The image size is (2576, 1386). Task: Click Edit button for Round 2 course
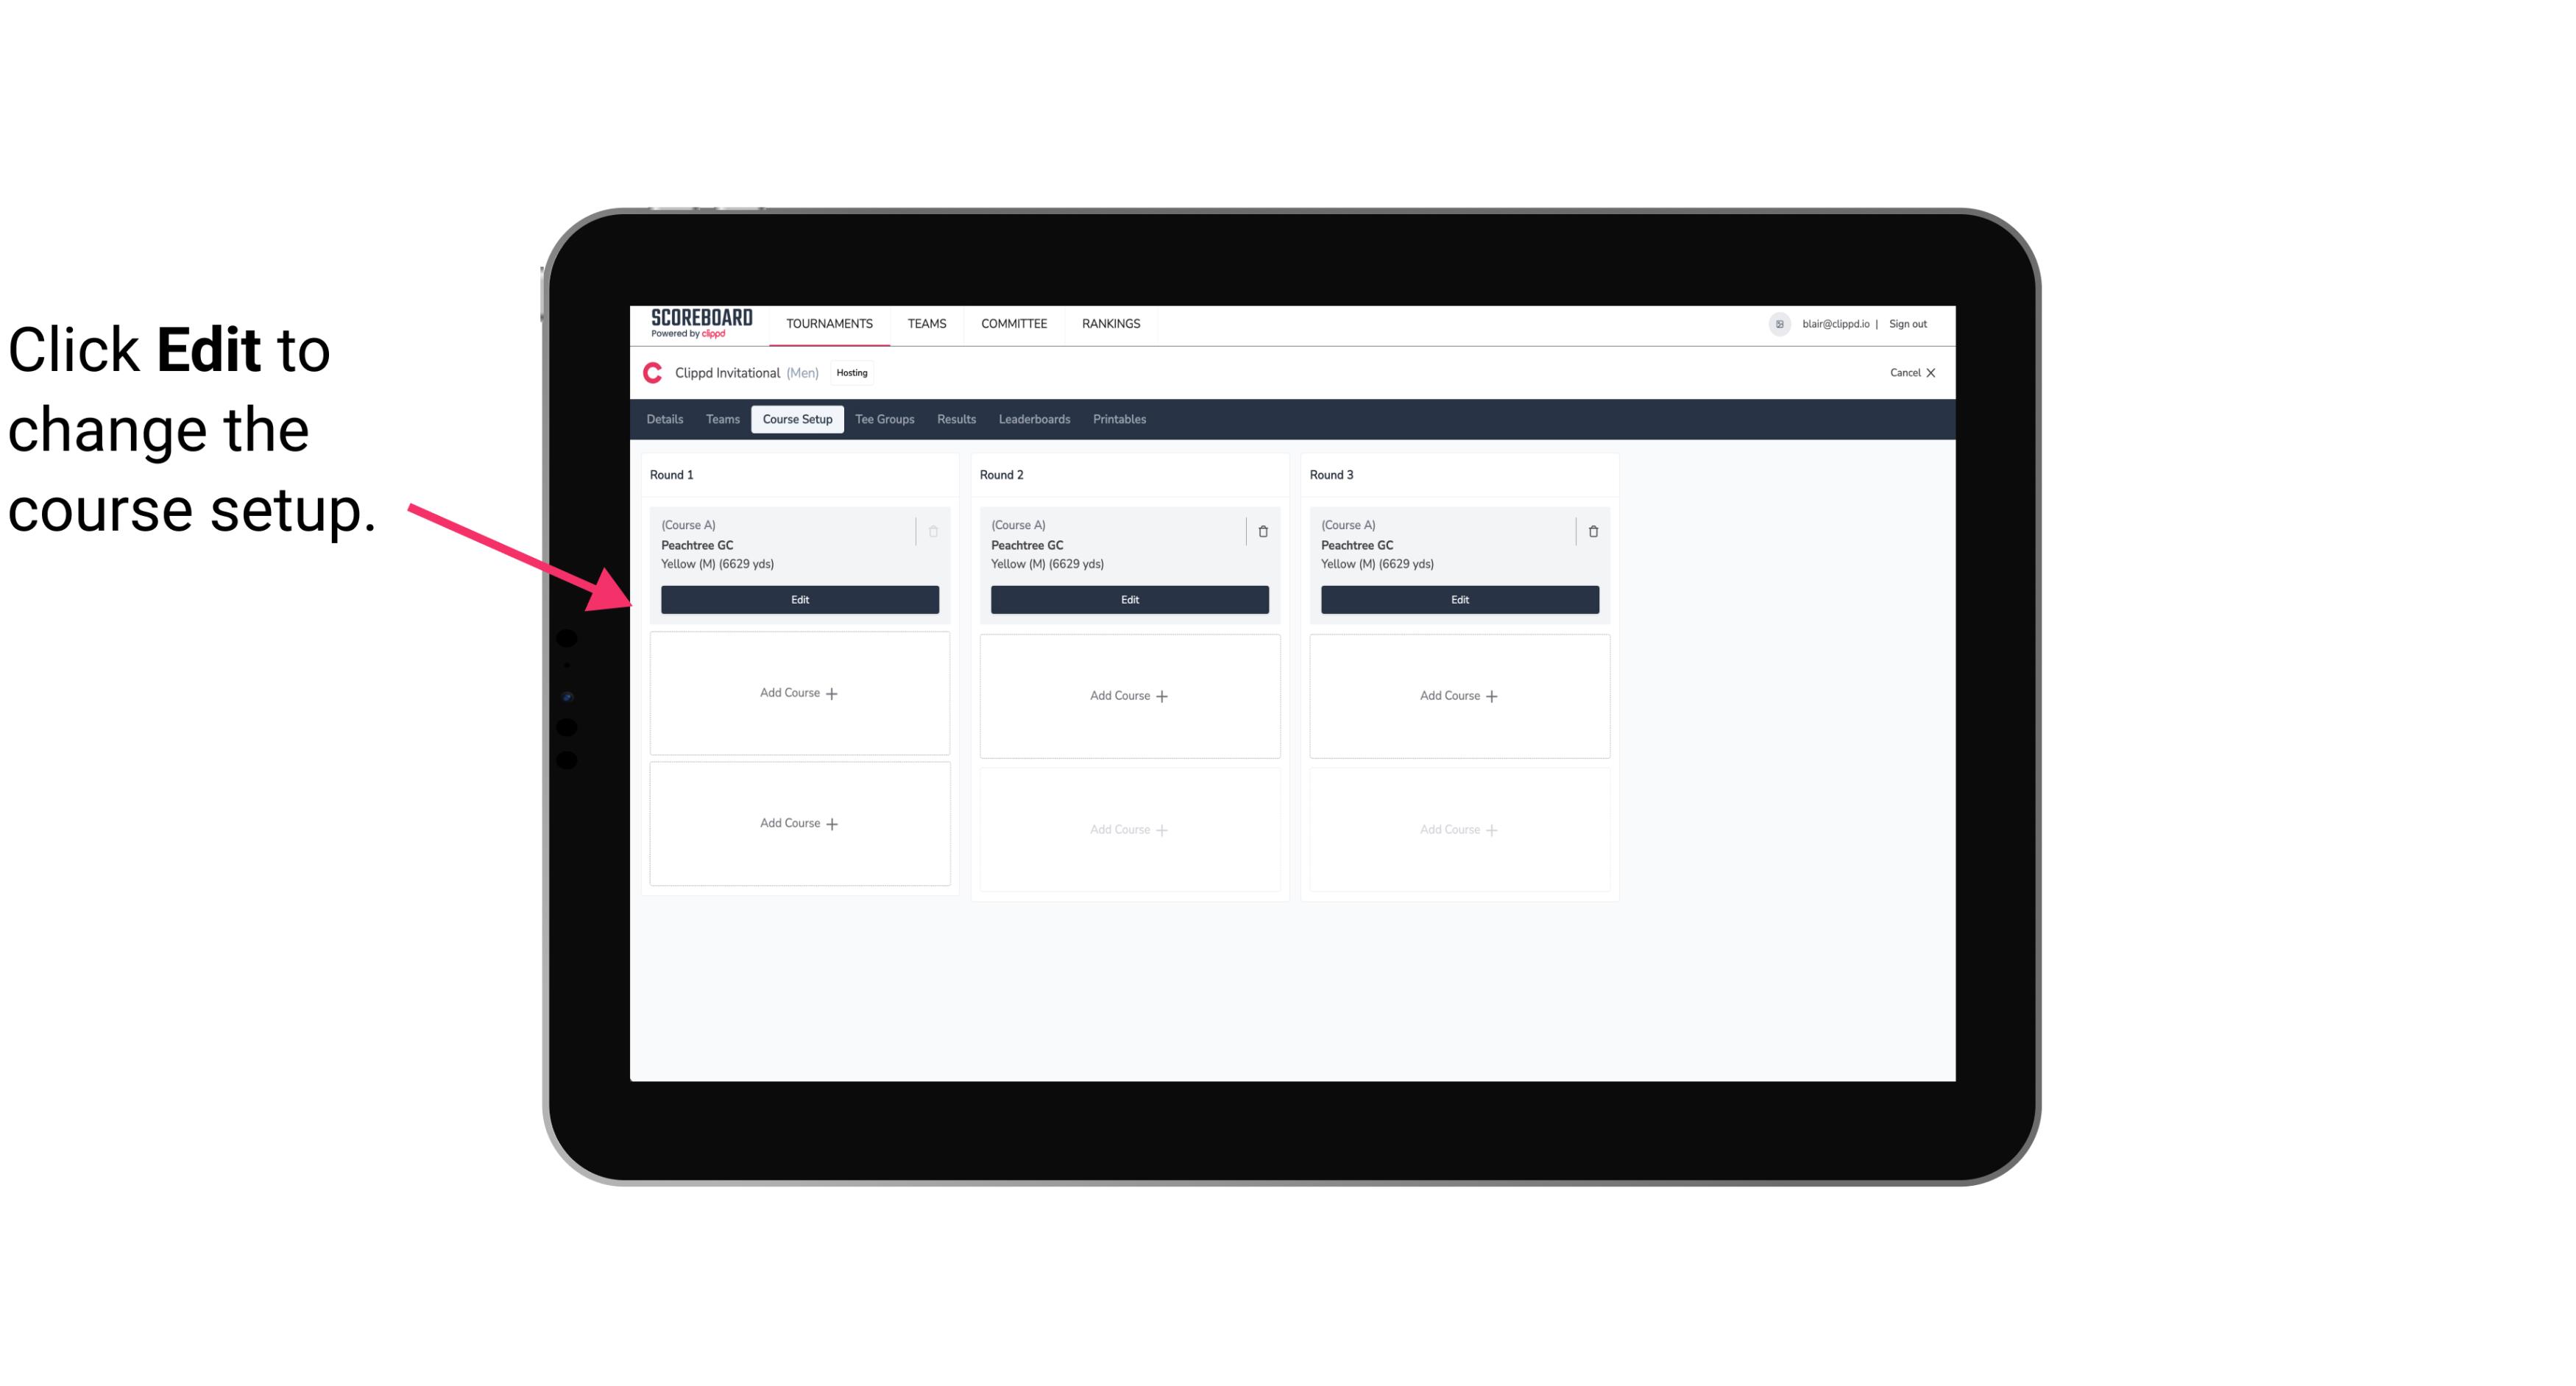(x=1128, y=599)
